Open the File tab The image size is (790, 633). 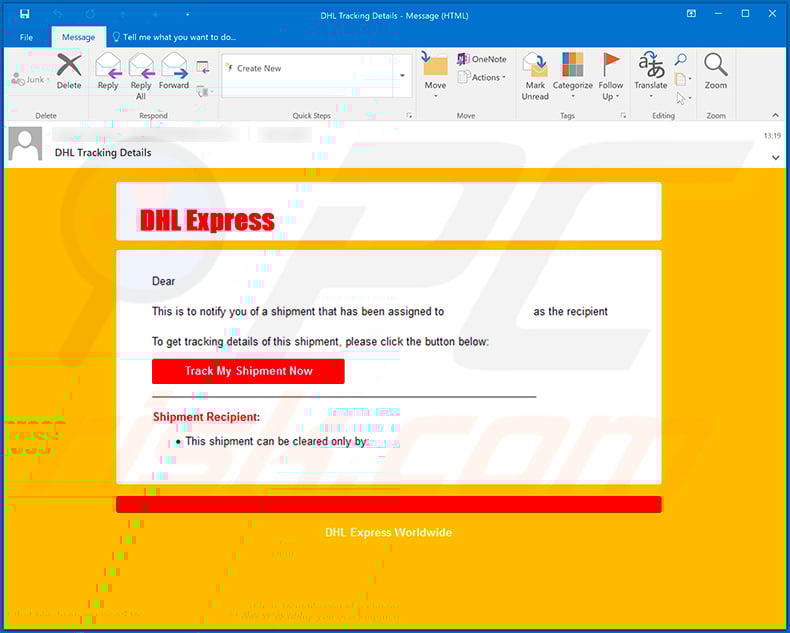click(26, 37)
